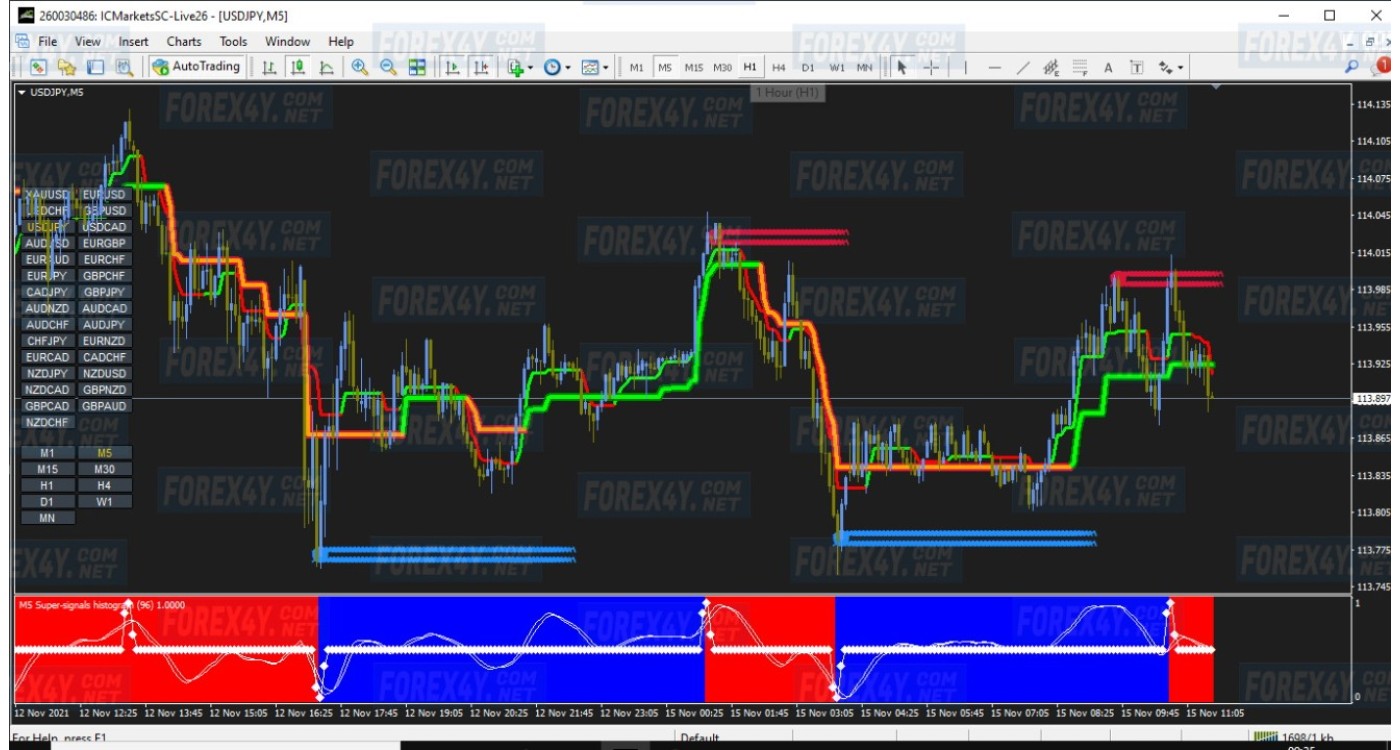Select the trendline drawing tool
The image size is (1400, 750).
pyautogui.click(x=1022, y=67)
